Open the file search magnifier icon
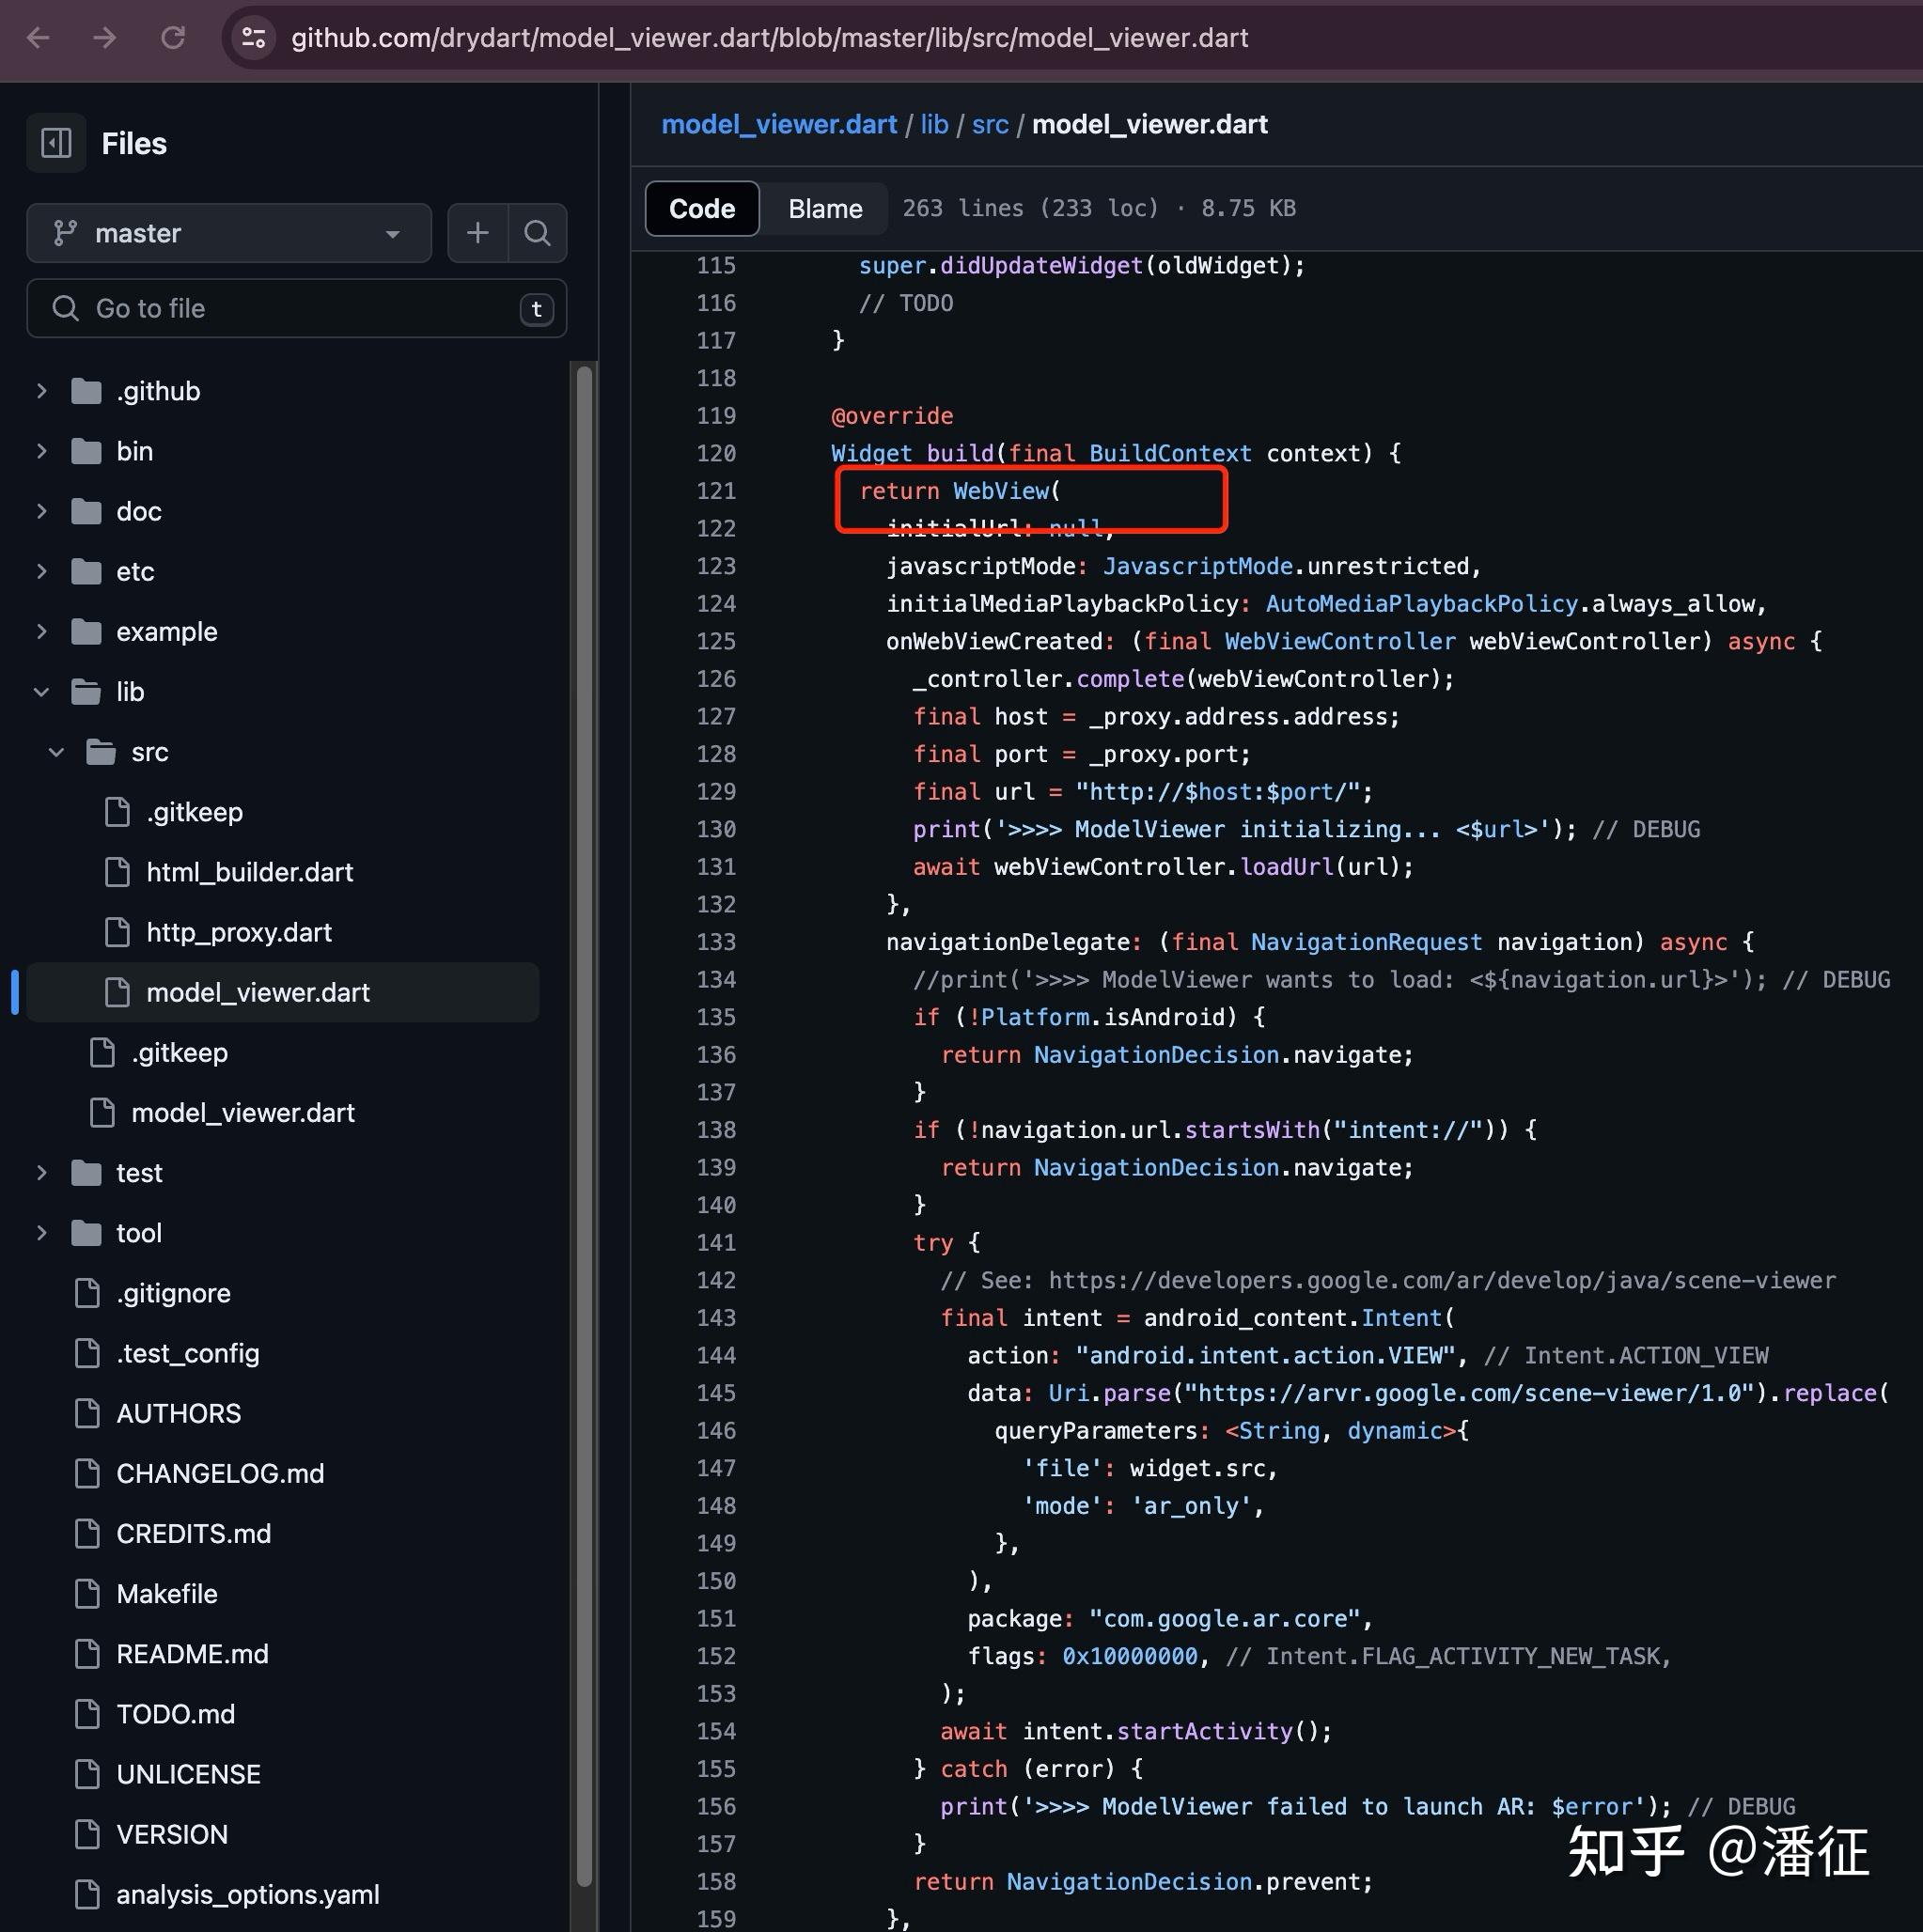The width and height of the screenshot is (1923, 1932). (x=537, y=233)
